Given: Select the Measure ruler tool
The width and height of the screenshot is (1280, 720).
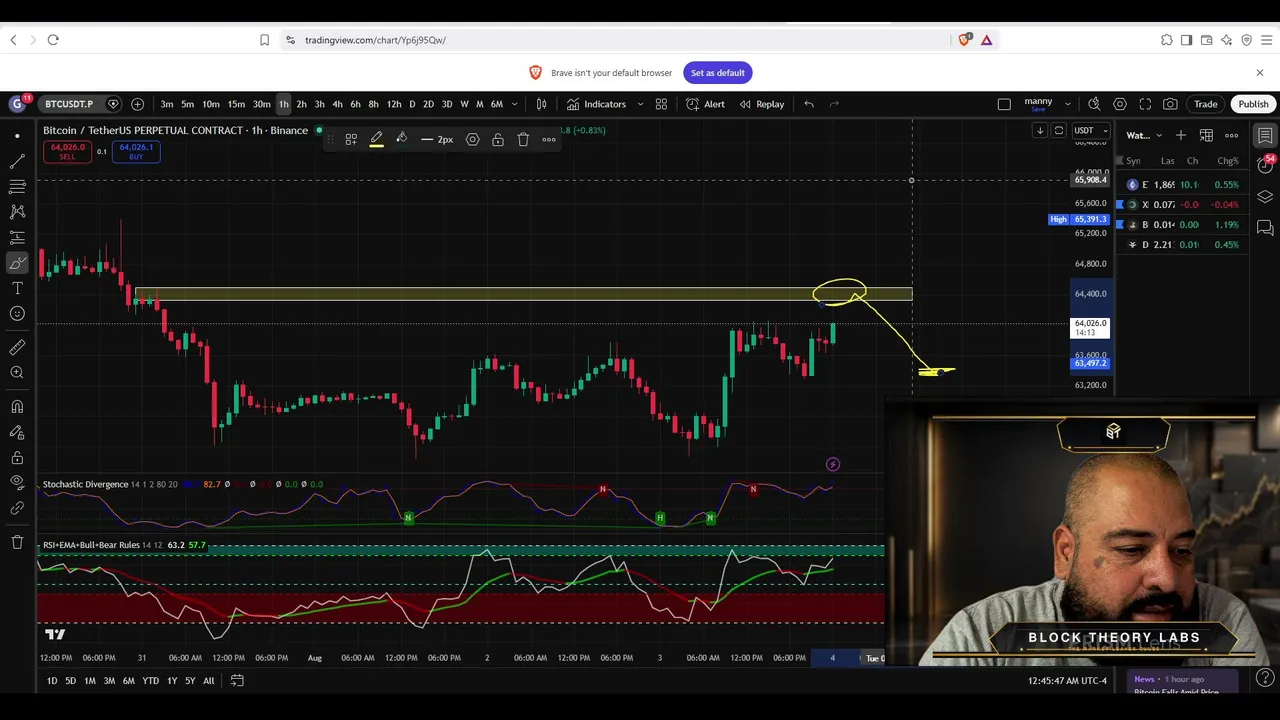Looking at the screenshot, I should [x=17, y=348].
